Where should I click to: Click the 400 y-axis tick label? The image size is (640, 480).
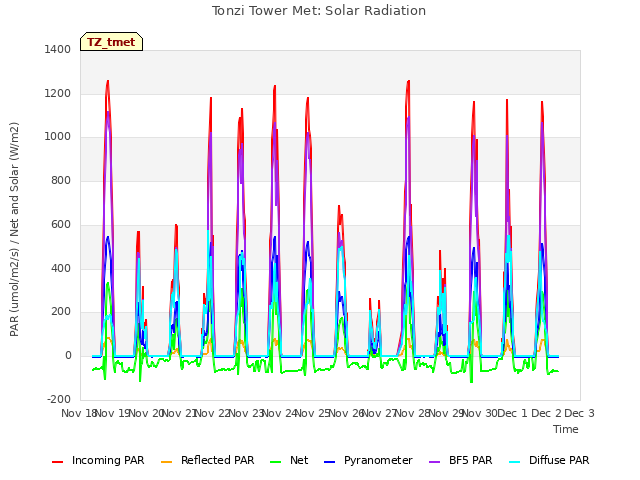pyautogui.click(x=61, y=269)
